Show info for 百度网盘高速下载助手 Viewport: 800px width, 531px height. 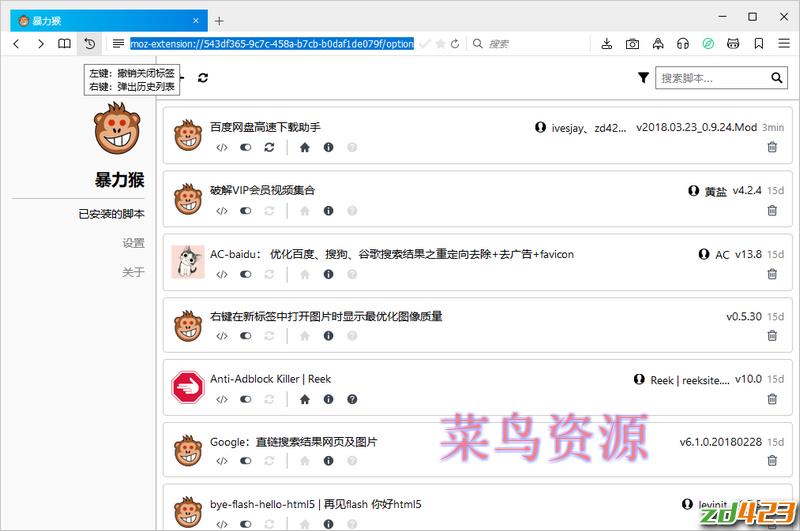(329, 147)
